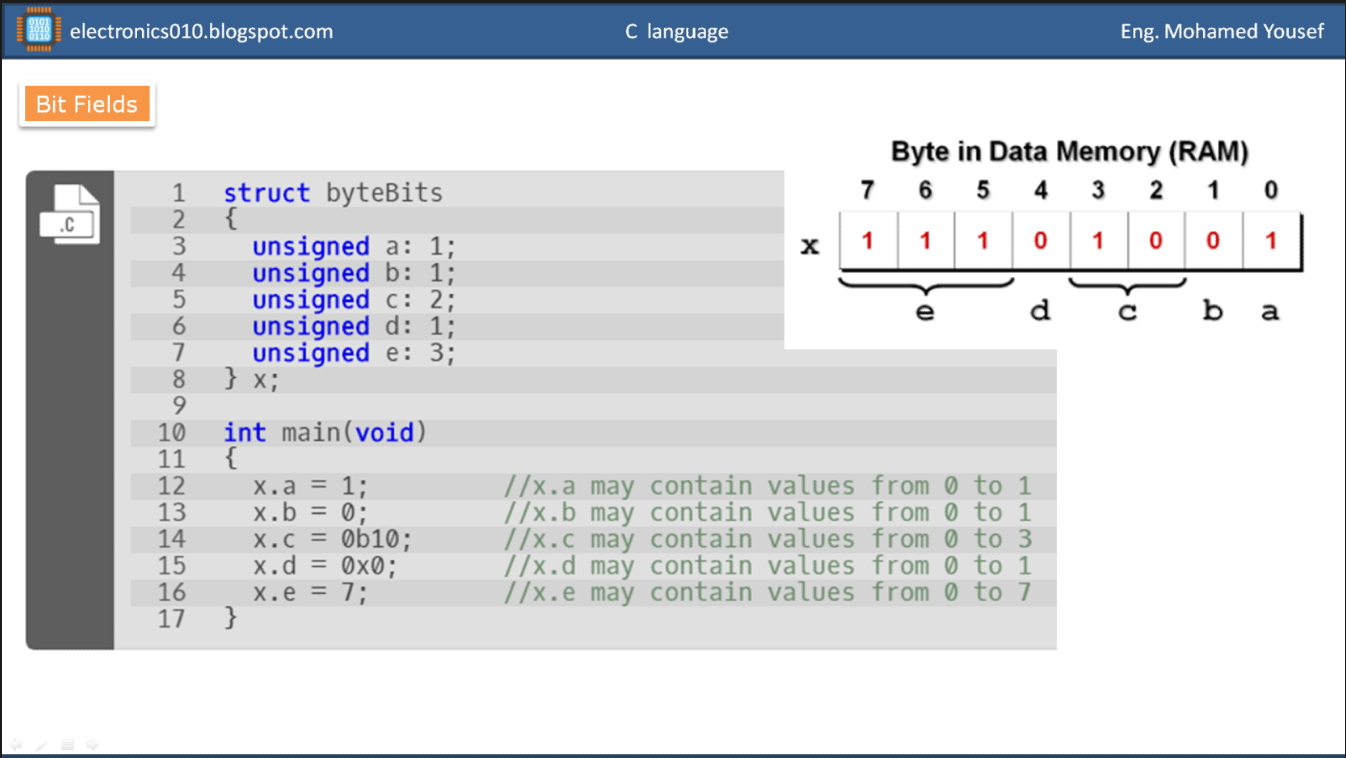
Task: Click line number 16 in code
Action: pos(171,593)
